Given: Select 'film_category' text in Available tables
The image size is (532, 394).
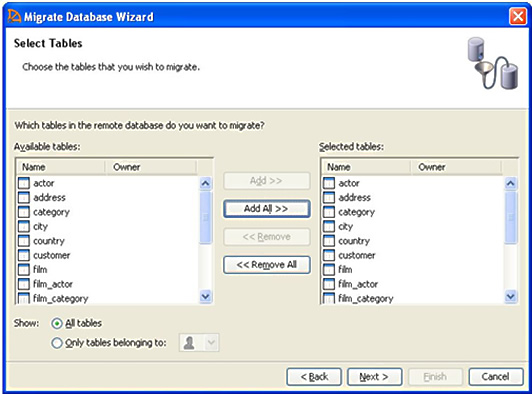Looking at the screenshot, I should [x=61, y=299].
